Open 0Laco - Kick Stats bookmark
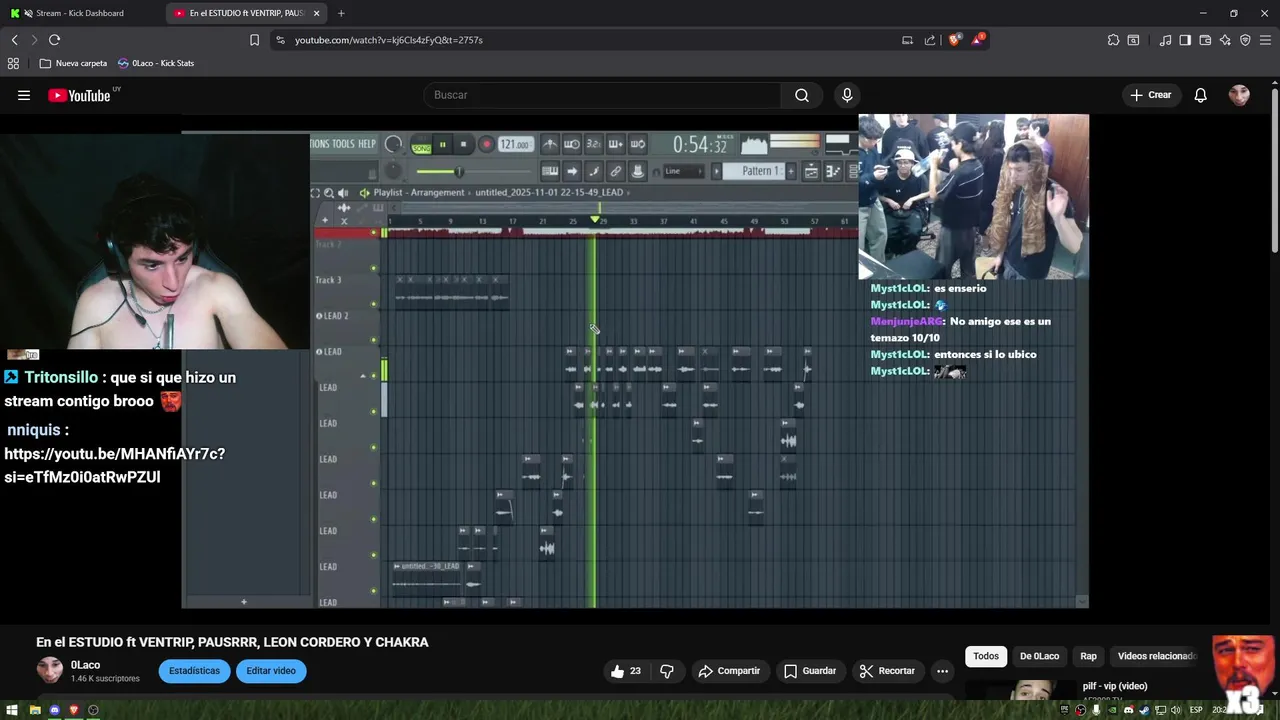 click(156, 63)
